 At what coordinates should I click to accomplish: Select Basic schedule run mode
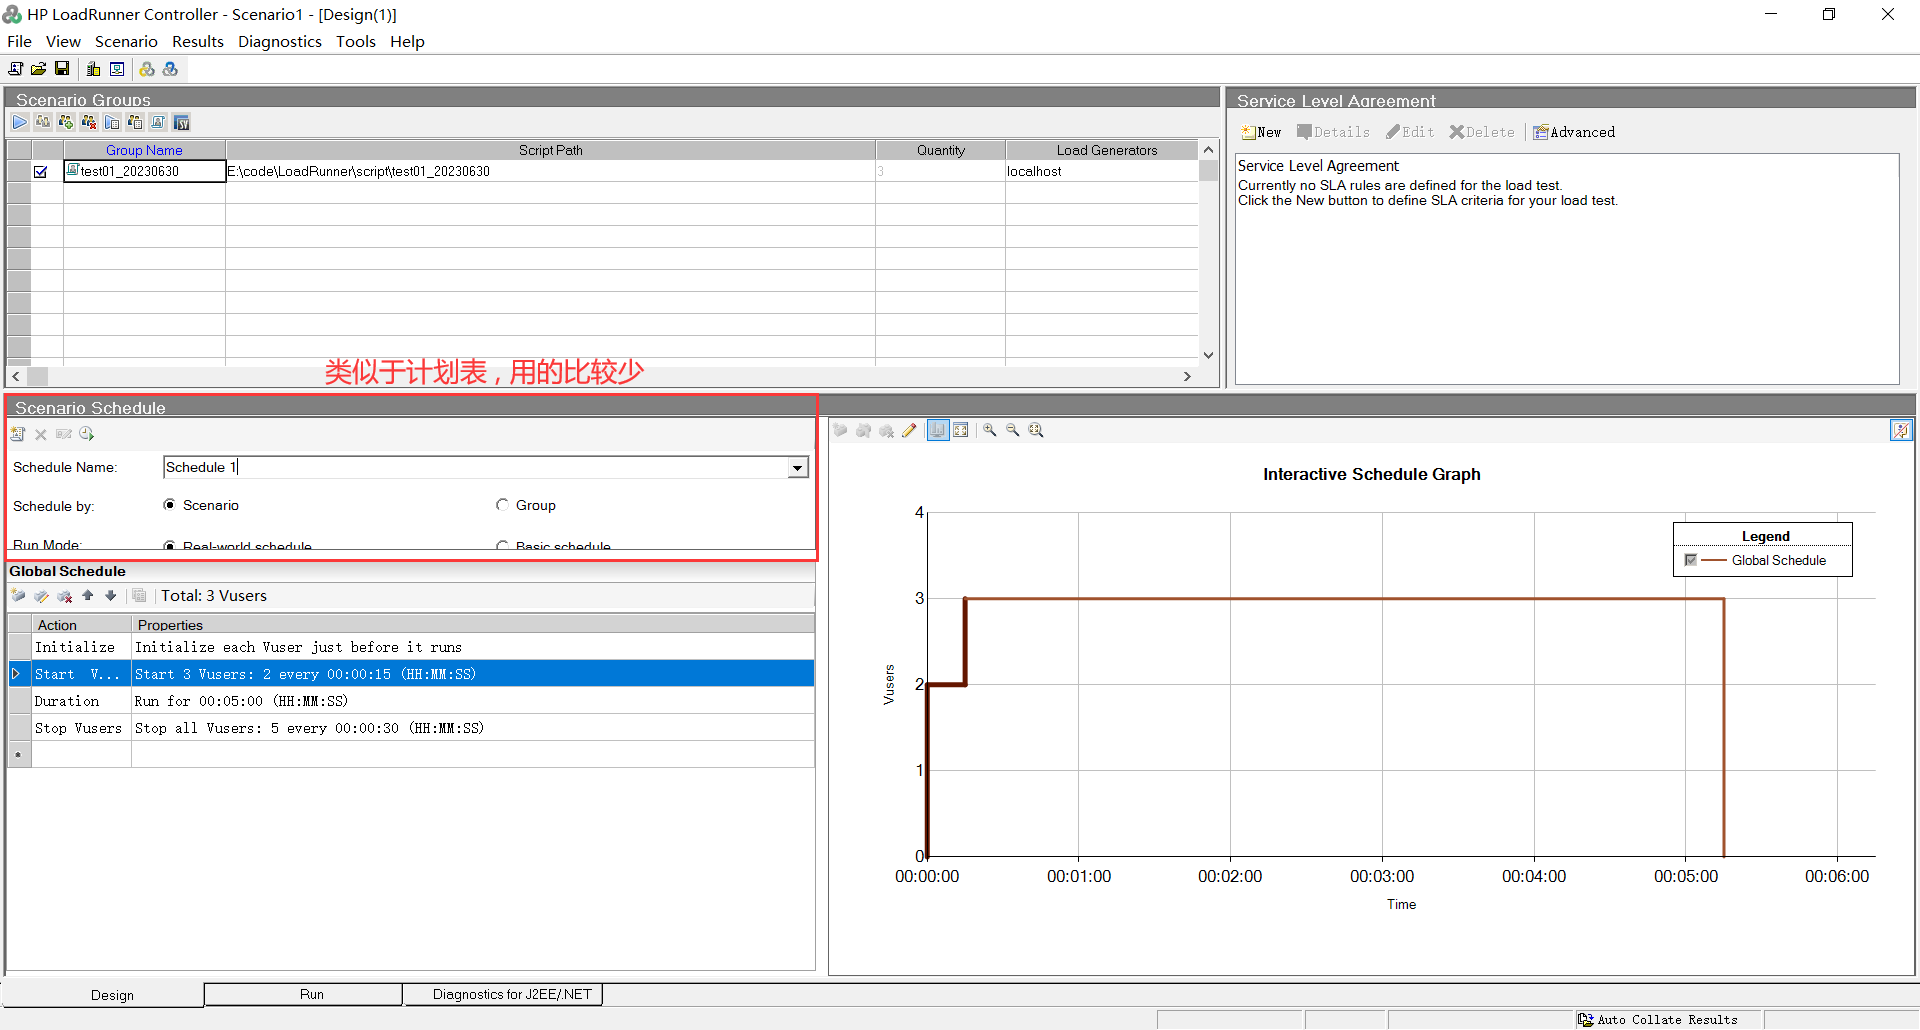click(502, 545)
